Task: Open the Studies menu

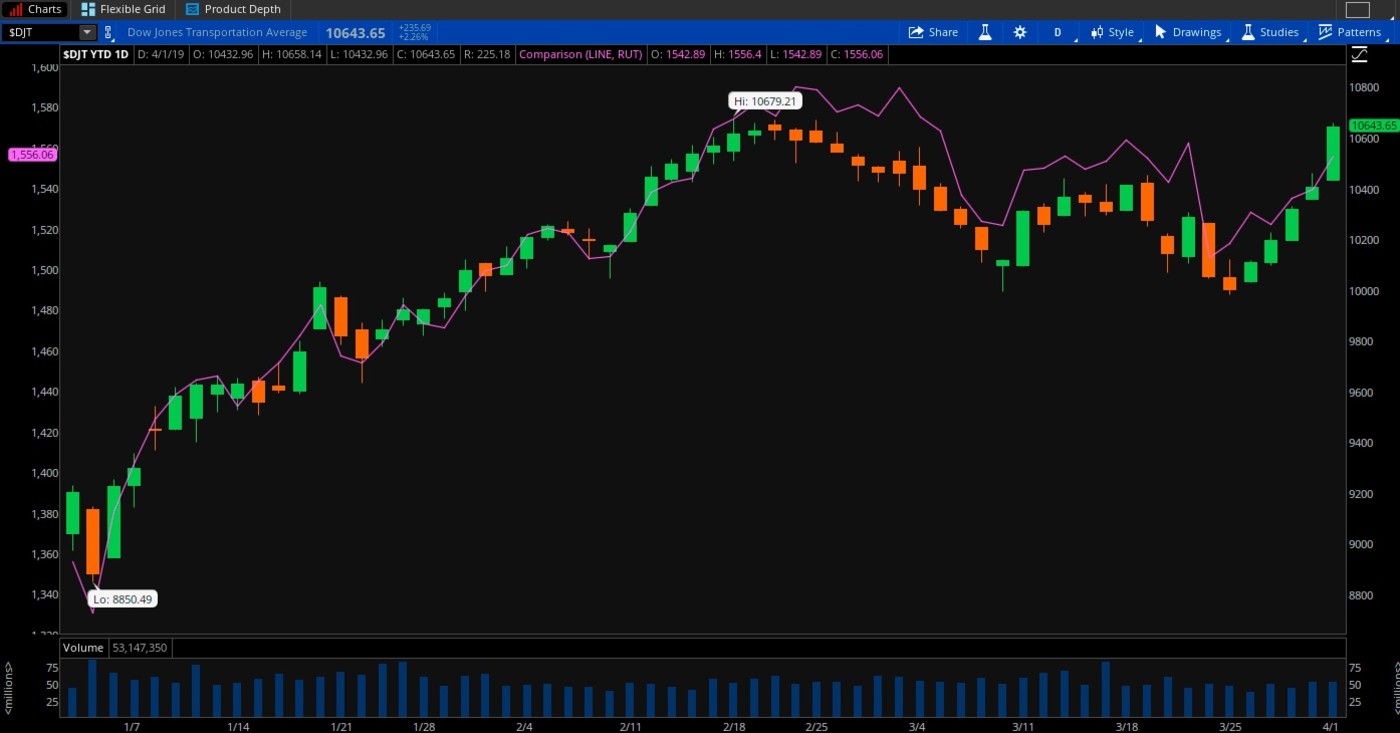Action: (x=1270, y=32)
